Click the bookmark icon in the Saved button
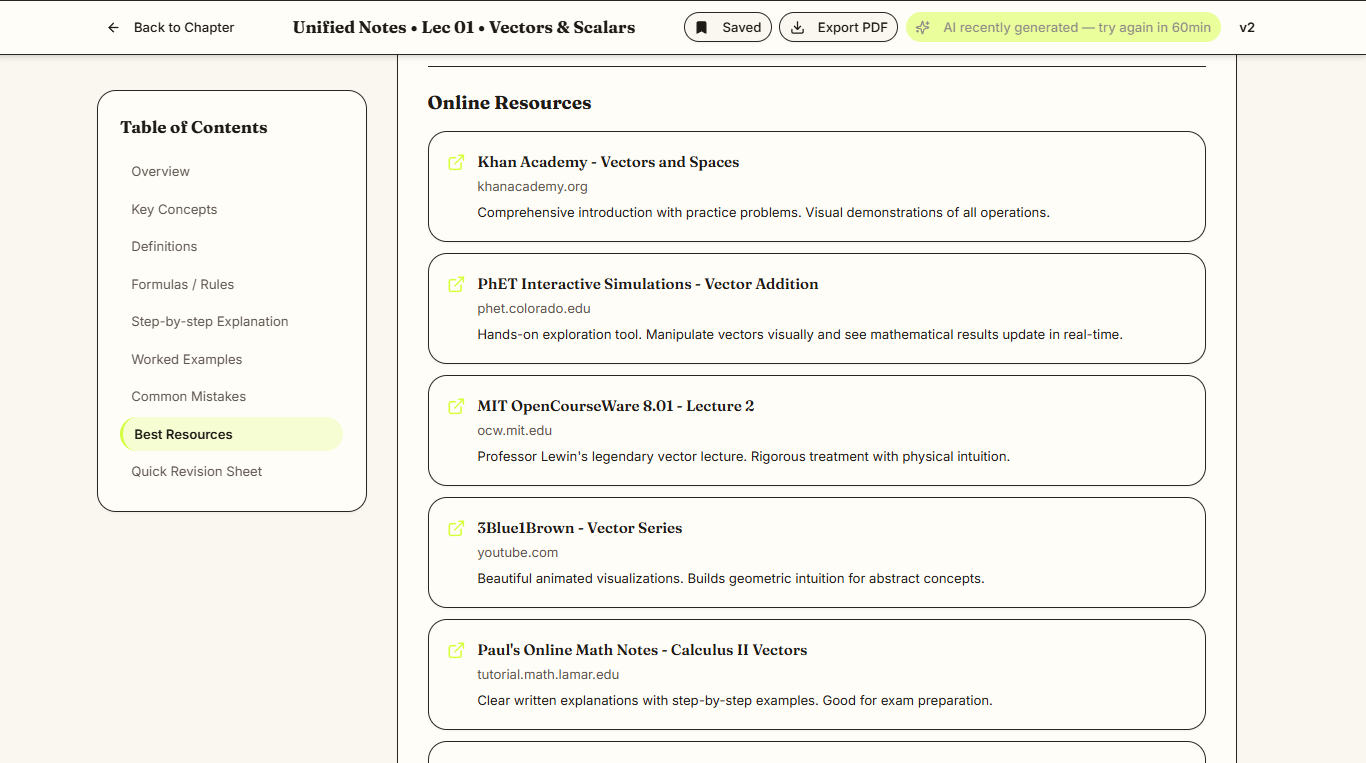1366x763 pixels. [702, 28]
